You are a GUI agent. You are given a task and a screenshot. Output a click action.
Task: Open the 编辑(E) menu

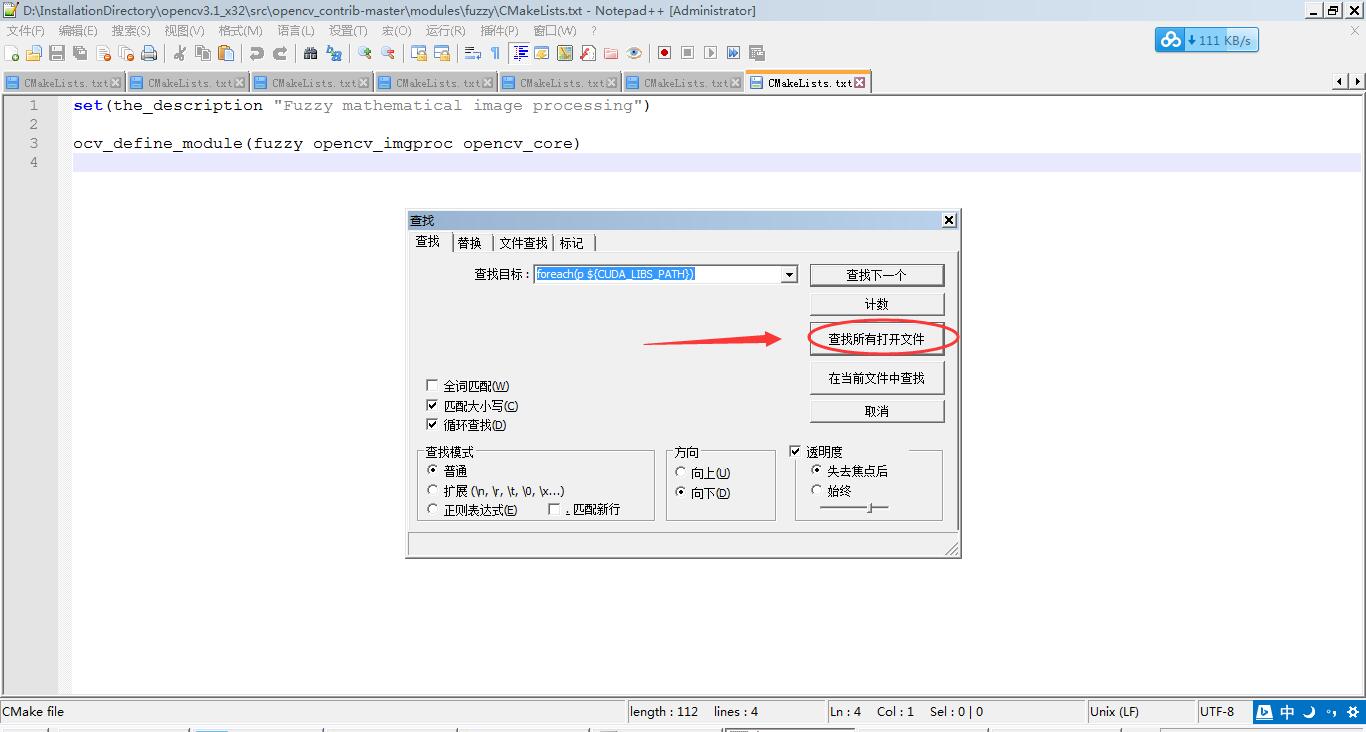point(78,31)
